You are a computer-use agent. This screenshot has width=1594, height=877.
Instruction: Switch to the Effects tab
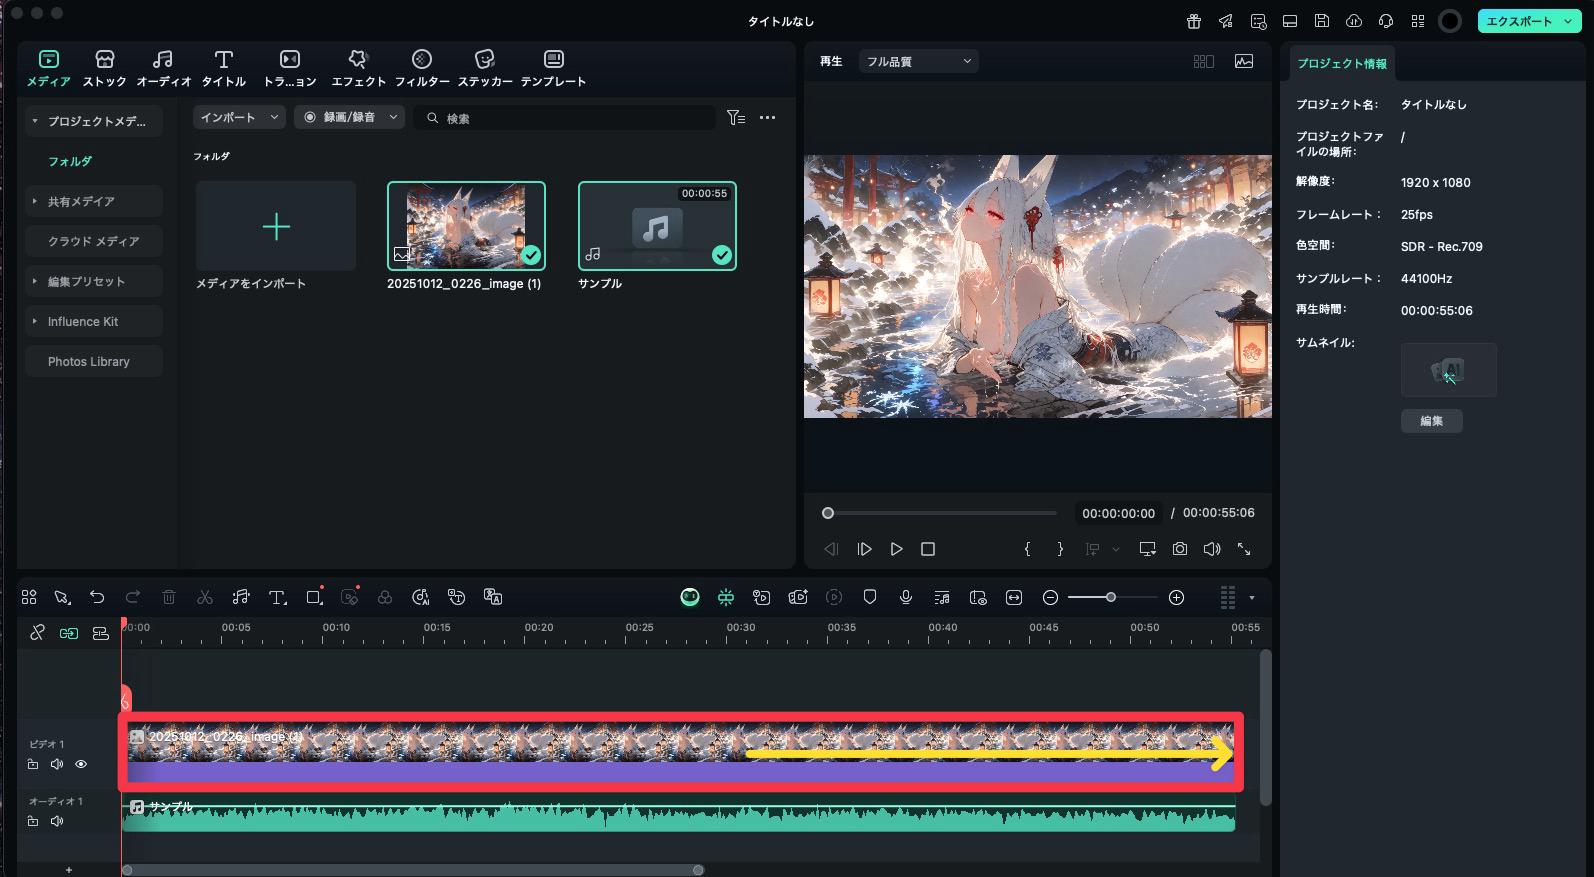358,68
